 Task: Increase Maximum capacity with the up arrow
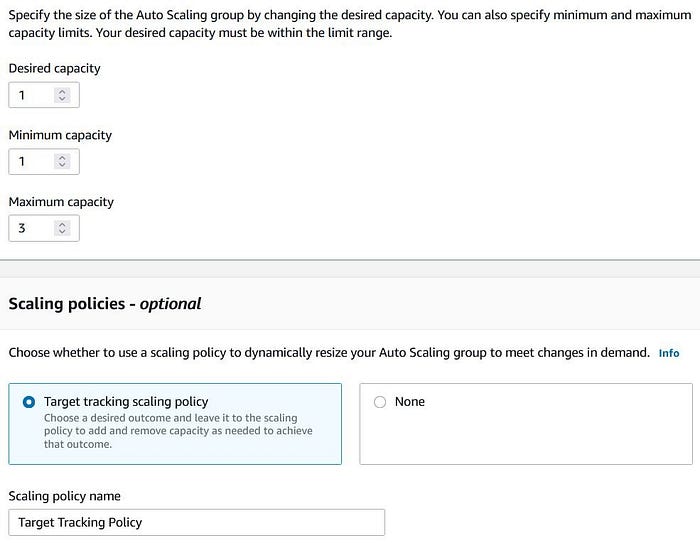pos(62,225)
